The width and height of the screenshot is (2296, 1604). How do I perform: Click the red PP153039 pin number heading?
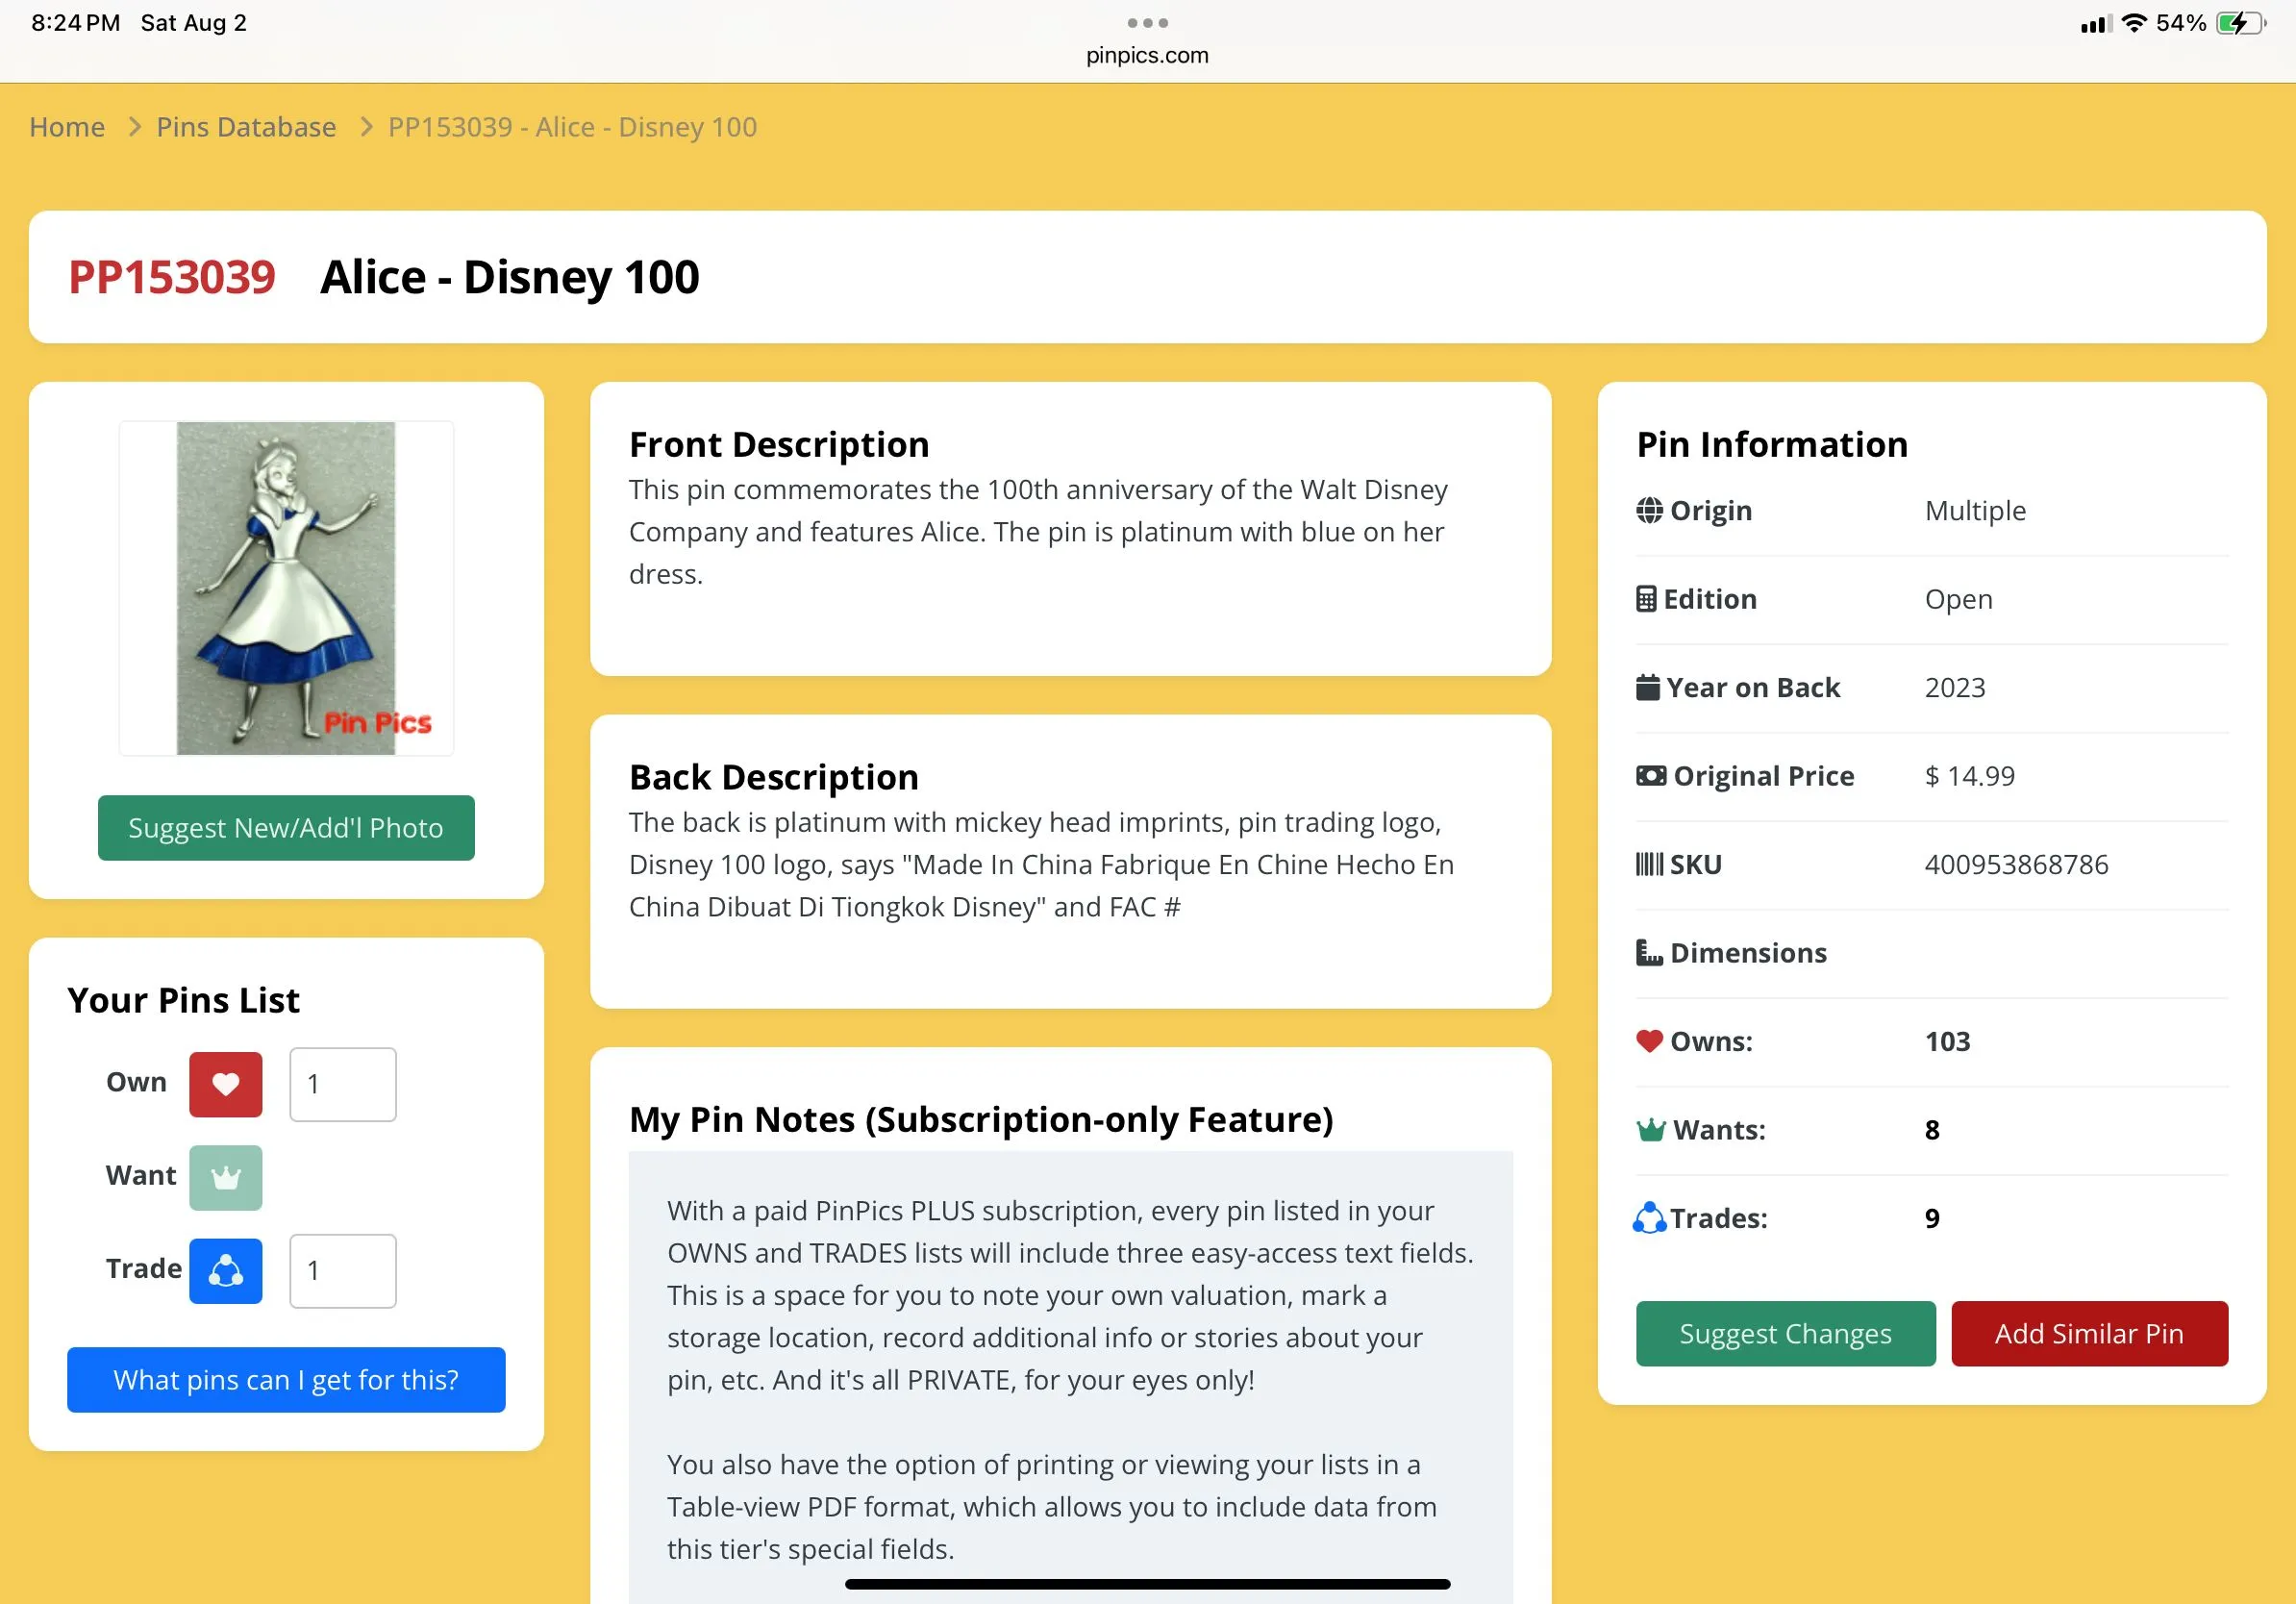click(172, 277)
